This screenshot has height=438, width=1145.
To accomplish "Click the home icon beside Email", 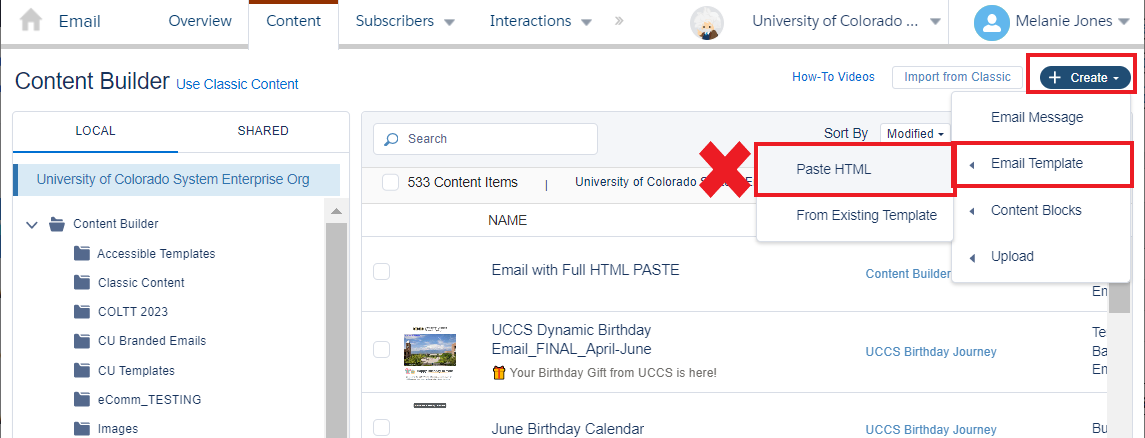I will coord(31,20).
